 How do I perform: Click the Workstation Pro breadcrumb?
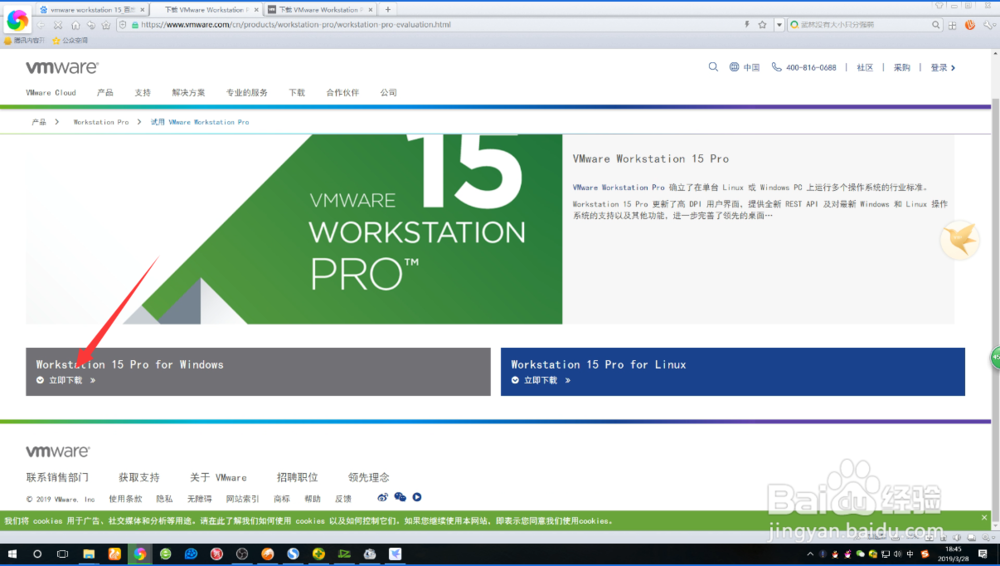click(101, 122)
